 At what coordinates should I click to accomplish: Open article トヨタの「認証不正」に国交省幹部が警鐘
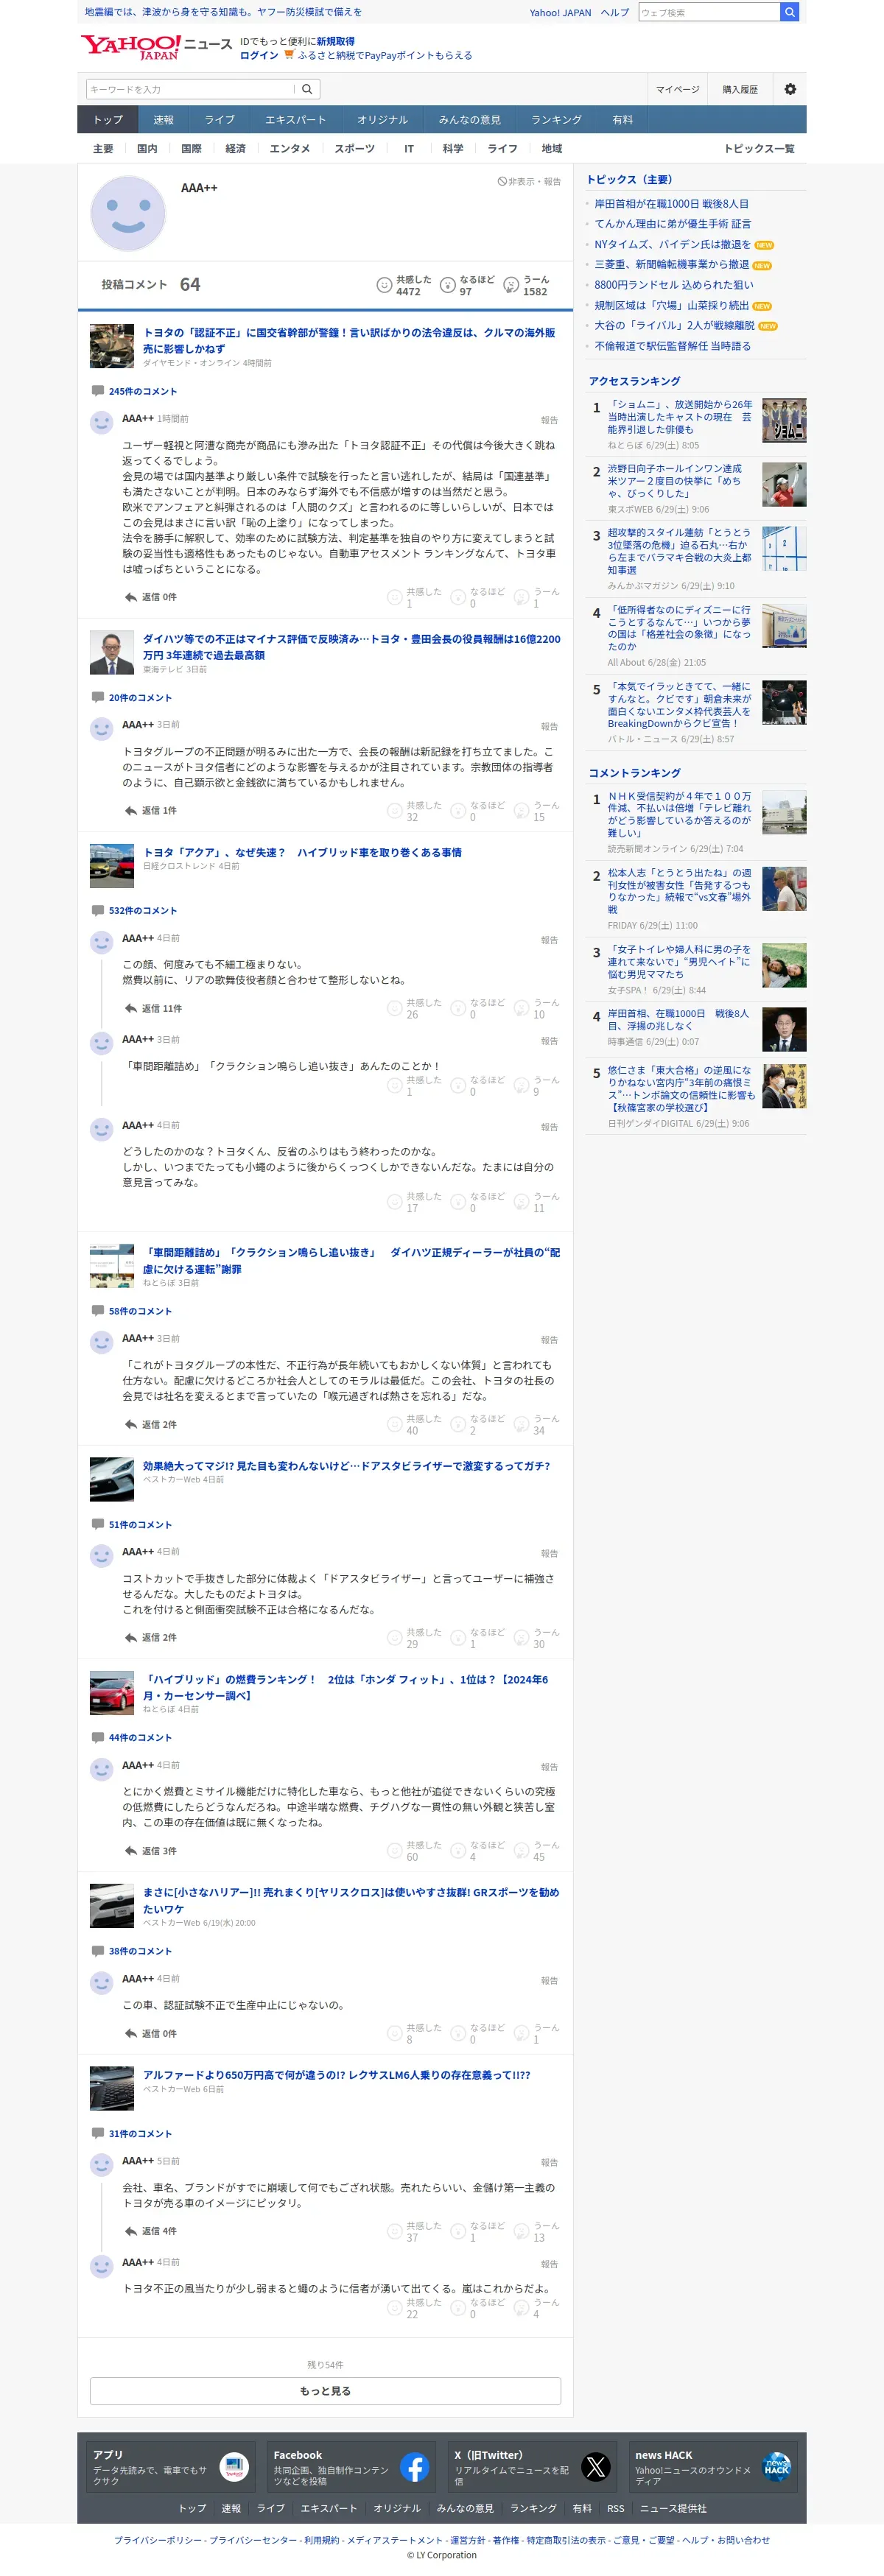coord(348,340)
